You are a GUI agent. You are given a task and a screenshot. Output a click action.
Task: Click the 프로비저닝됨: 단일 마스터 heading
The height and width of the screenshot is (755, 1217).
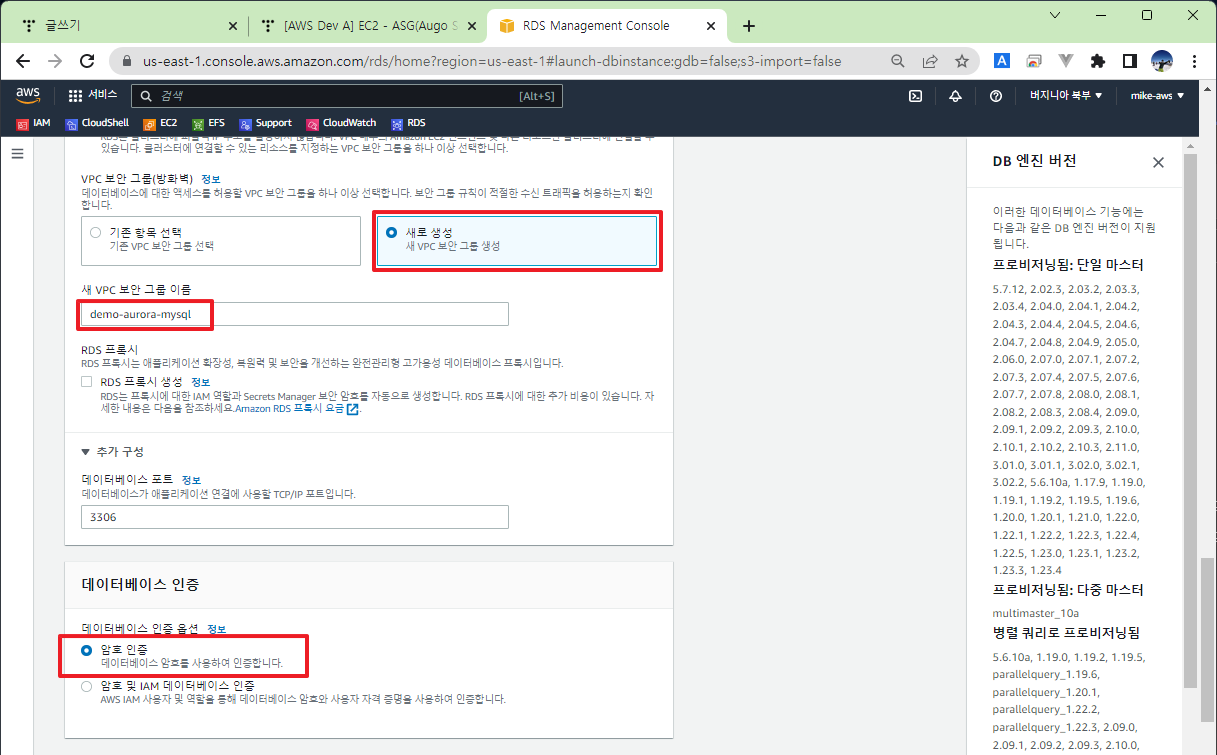coord(1068,265)
